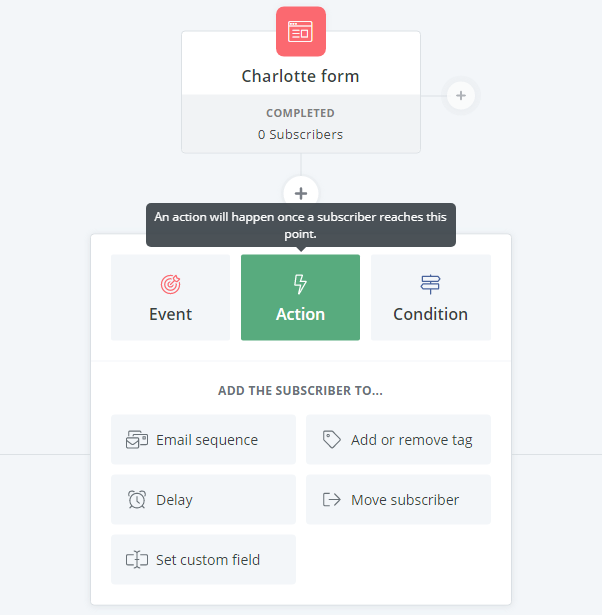
Task: Click the red form icon above Charlotte form
Action: (x=301, y=31)
